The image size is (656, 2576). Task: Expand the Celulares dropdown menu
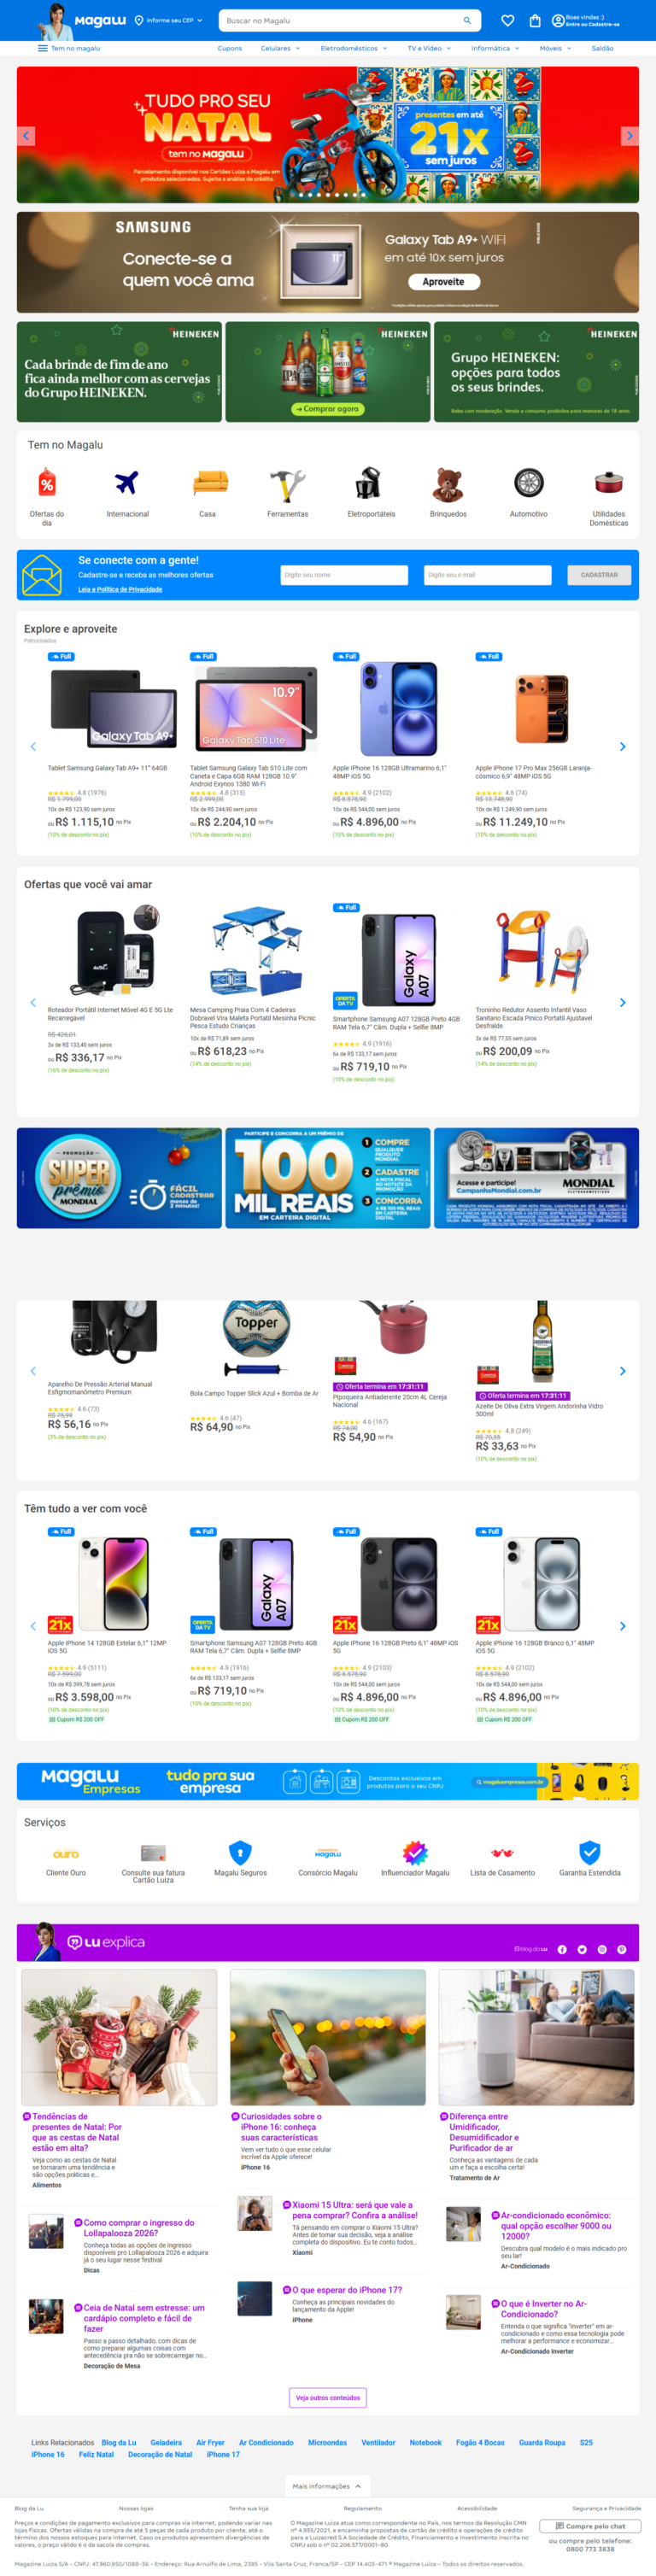click(x=280, y=48)
